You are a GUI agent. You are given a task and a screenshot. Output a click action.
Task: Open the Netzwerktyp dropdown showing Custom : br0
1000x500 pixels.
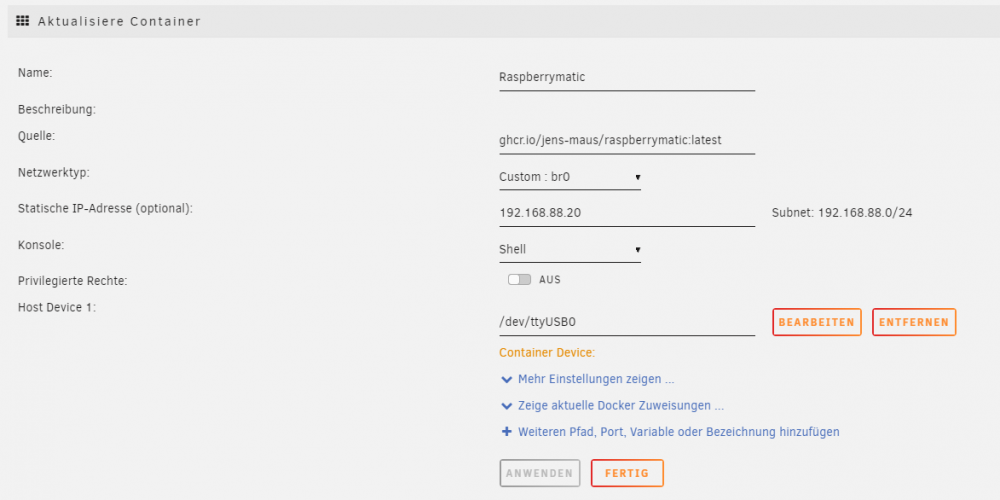click(x=570, y=177)
